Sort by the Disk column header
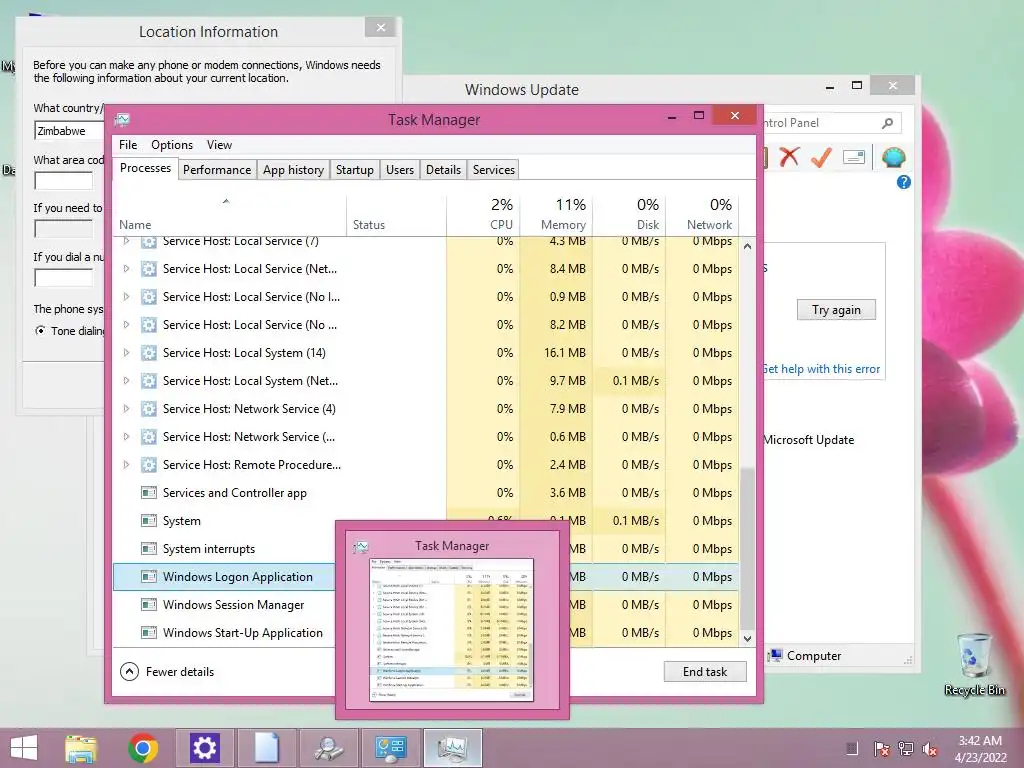Screen dimensions: 1024x768 tap(629, 214)
